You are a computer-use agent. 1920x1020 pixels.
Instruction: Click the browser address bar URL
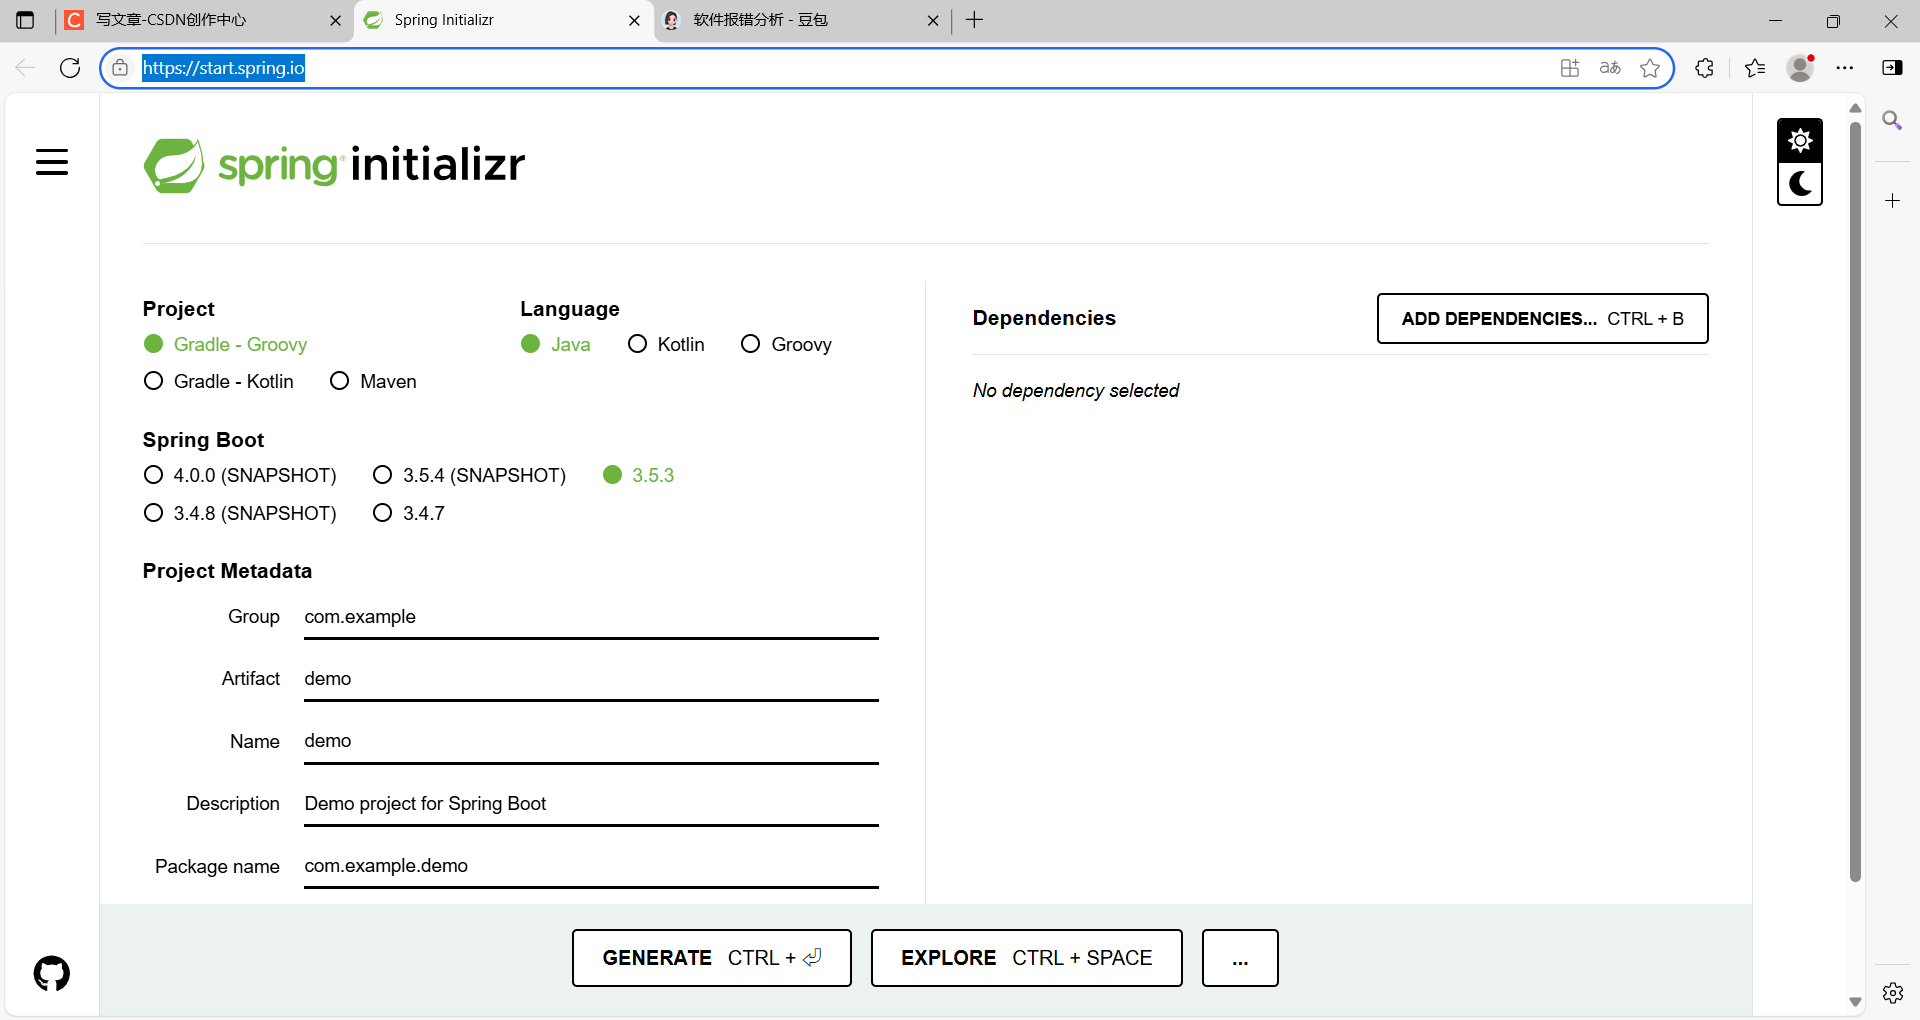223,68
